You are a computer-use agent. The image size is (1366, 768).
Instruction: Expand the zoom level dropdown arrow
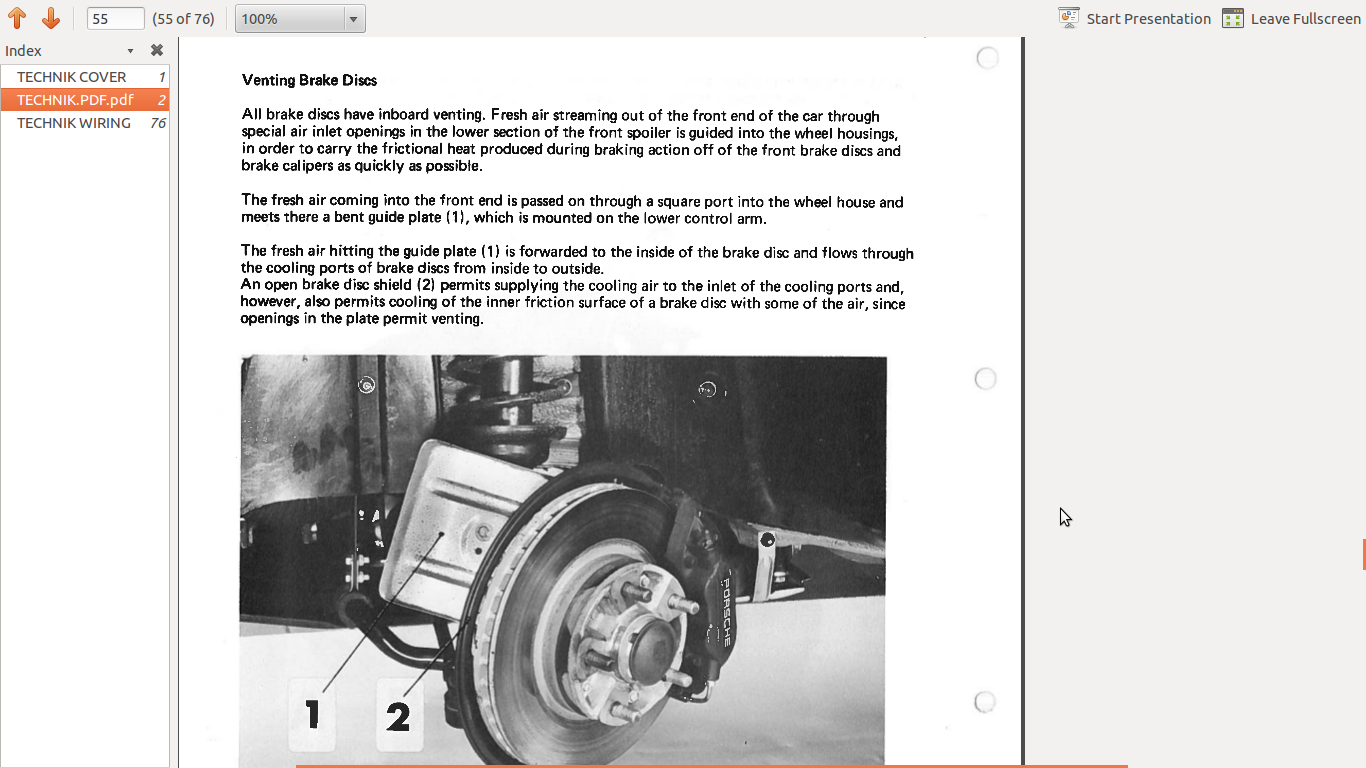[352, 19]
